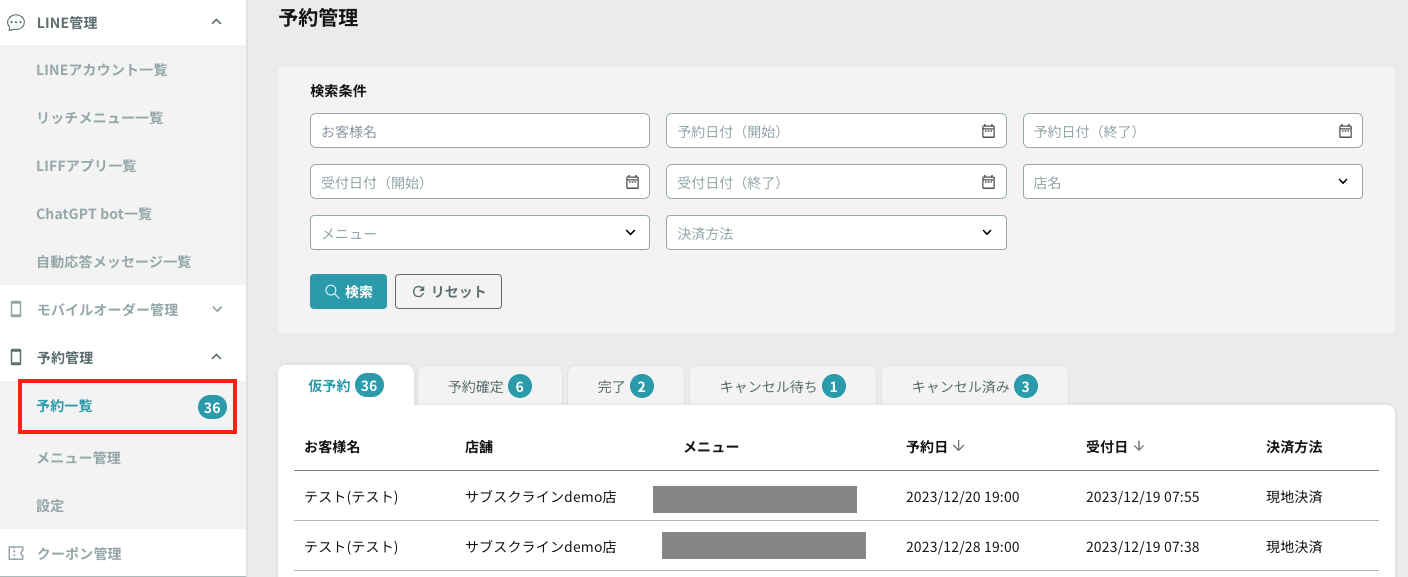The image size is (1408, 577).
Task: Expand the モバイルオーダー管理 section
Action: click(x=217, y=309)
